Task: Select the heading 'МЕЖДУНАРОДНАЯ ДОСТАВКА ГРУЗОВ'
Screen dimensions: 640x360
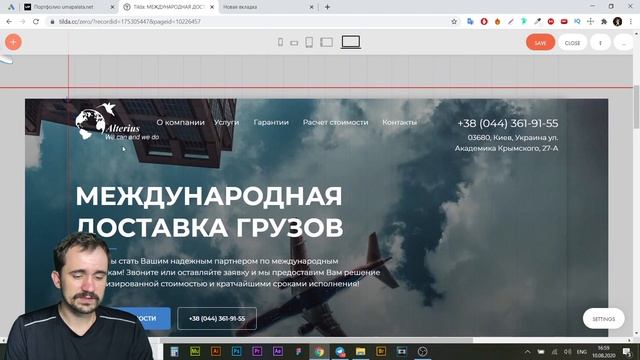Action: (x=209, y=211)
